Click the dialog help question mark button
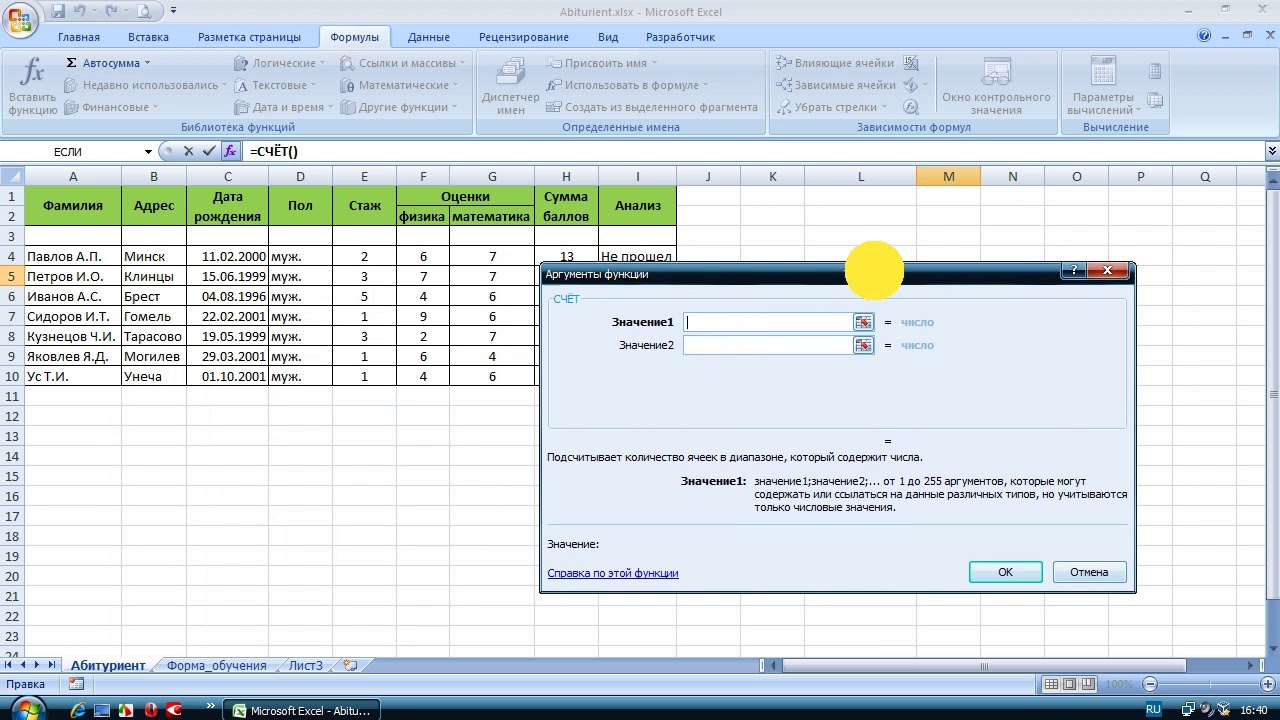This screenshot has height=720, width=1280. click(1073, 270)
